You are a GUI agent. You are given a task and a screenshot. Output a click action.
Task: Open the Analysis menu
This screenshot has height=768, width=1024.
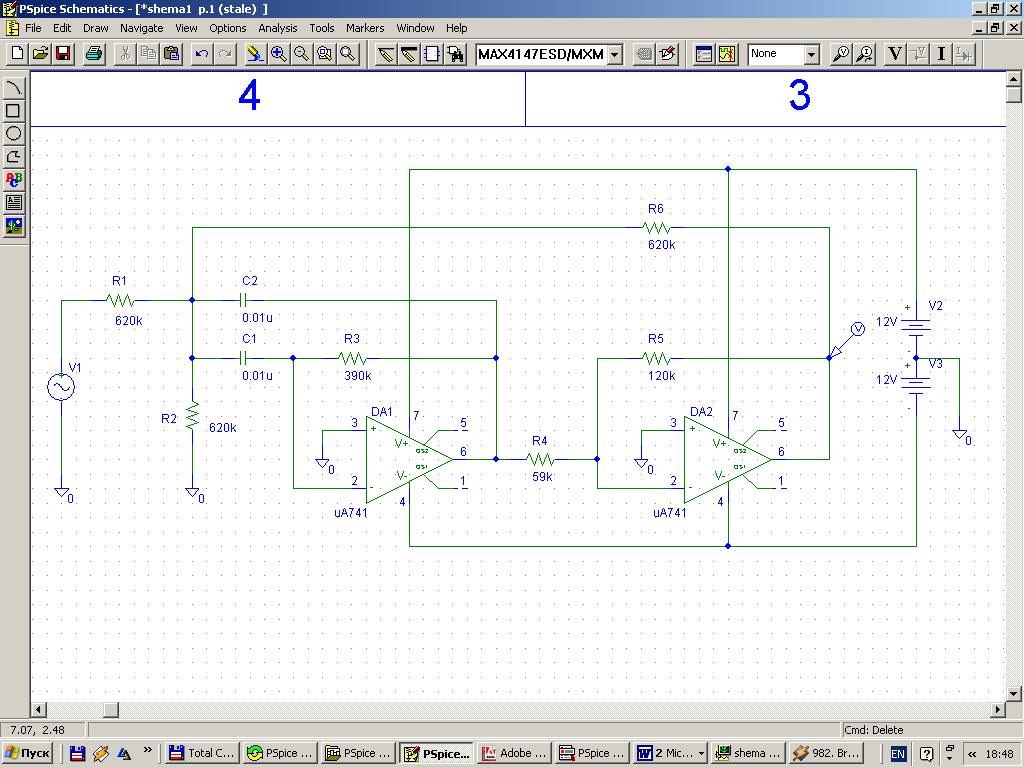click(277, 28)
